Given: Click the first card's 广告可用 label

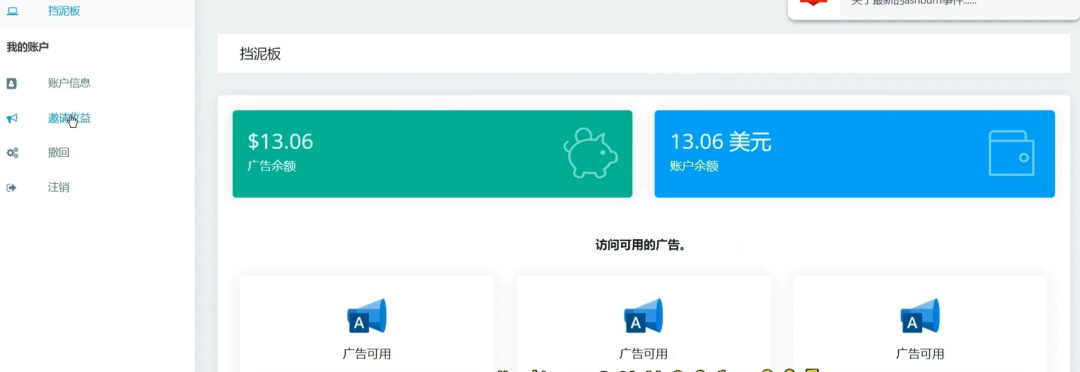Looking at the screenshot, I should (x=366, y=354).
